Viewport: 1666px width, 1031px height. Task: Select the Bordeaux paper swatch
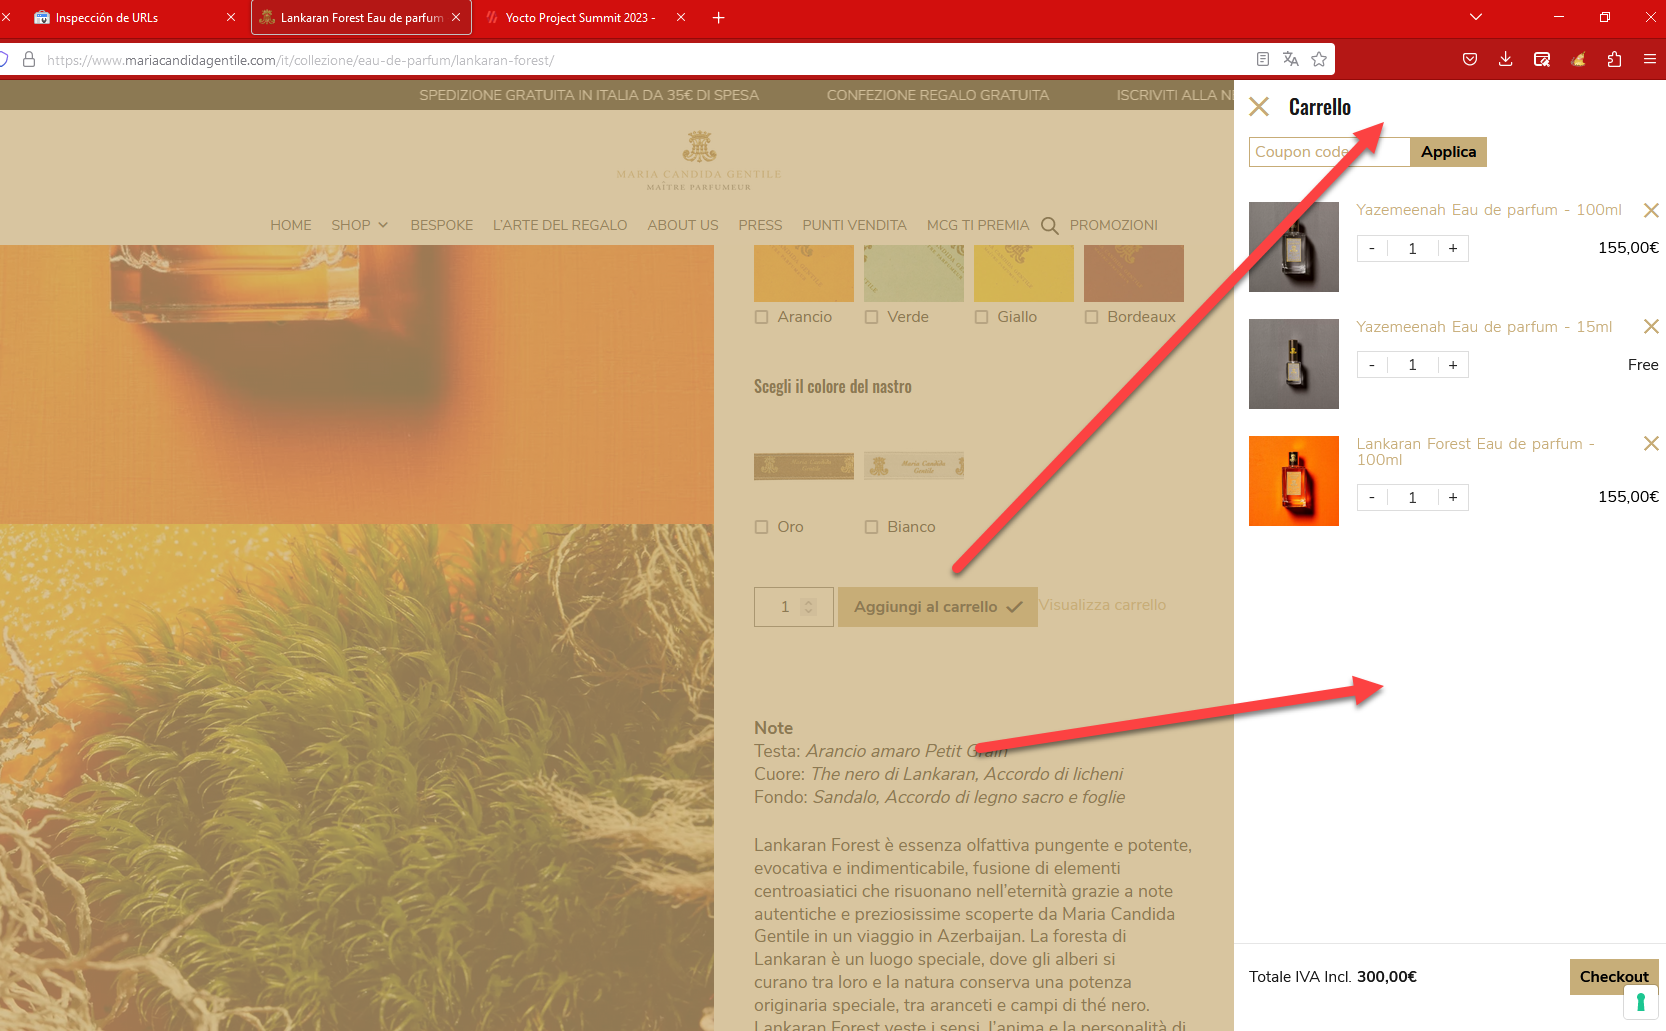tap(1134, 273)
